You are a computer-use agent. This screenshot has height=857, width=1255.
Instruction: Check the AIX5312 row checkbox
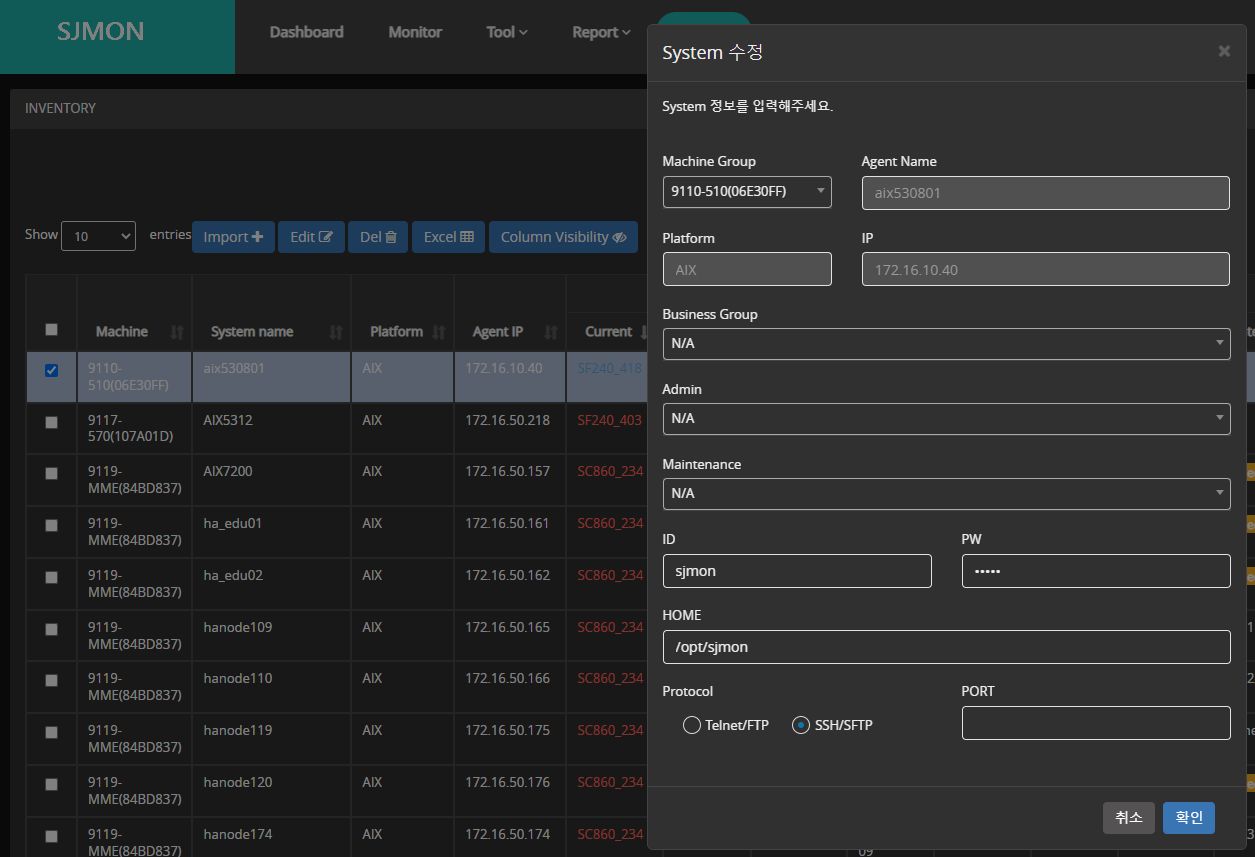click(x=52, y=422)
